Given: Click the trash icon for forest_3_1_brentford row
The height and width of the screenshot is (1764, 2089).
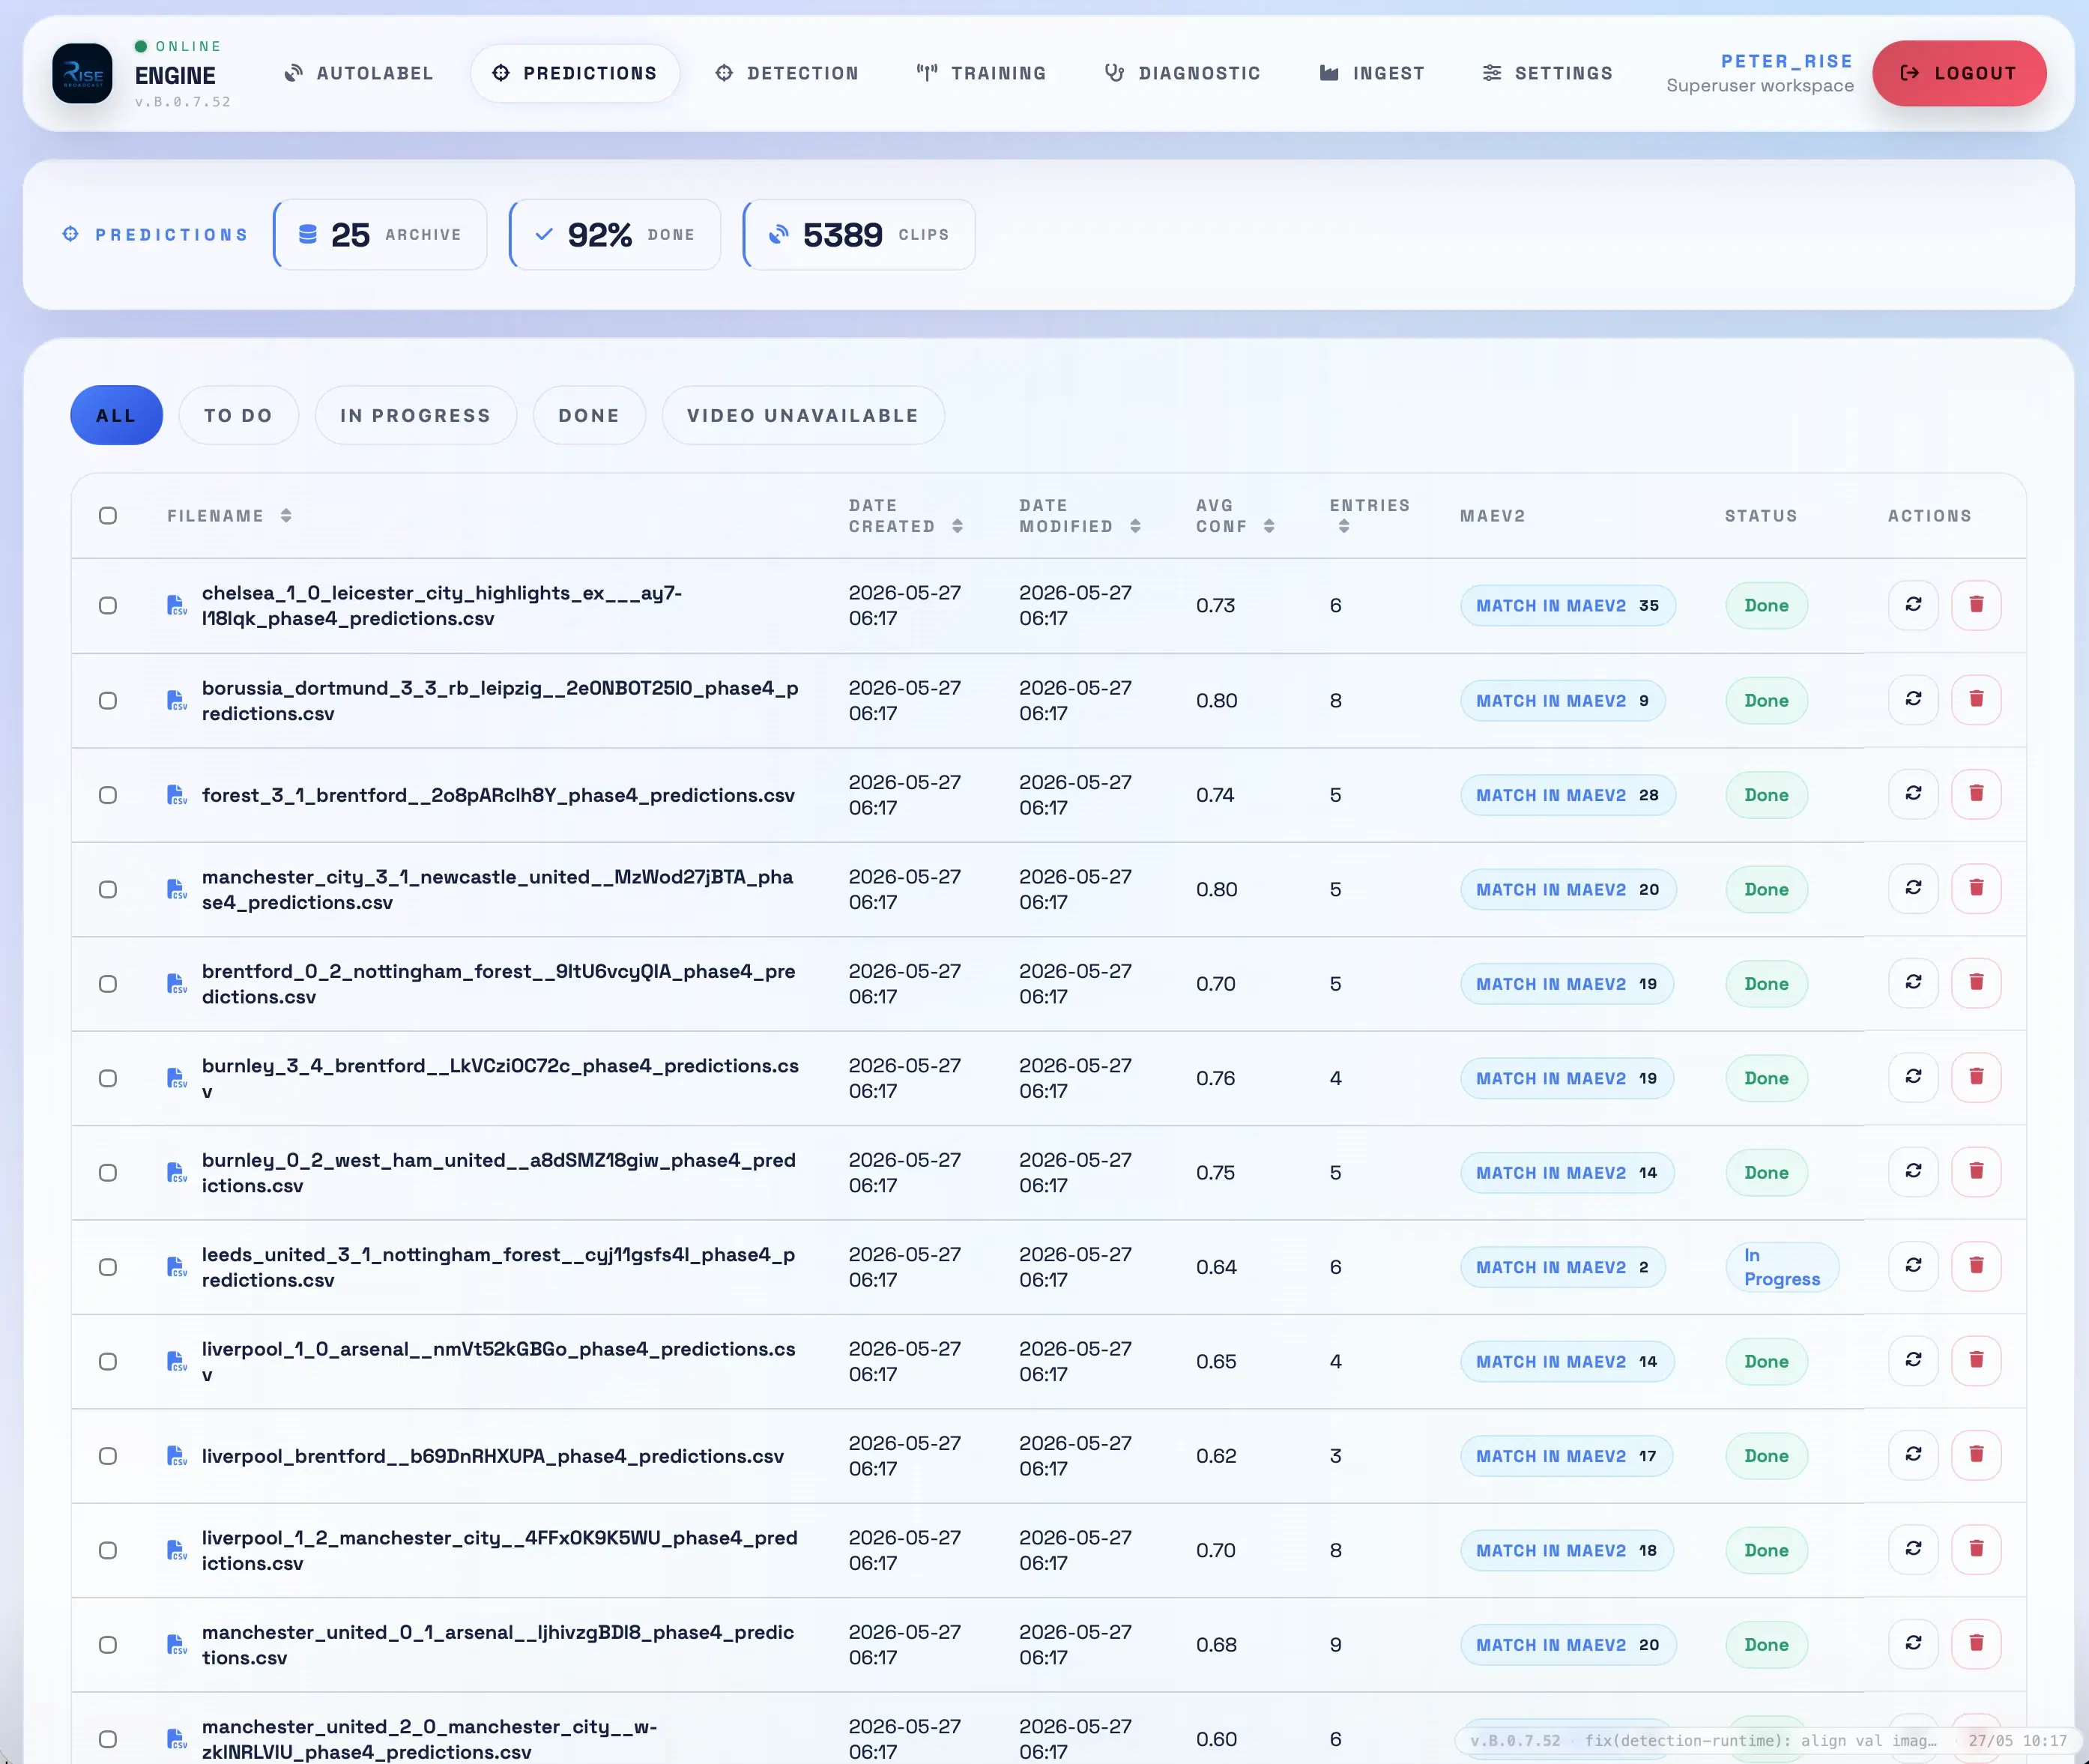Looking at the screenshot, I should 1976,794.
